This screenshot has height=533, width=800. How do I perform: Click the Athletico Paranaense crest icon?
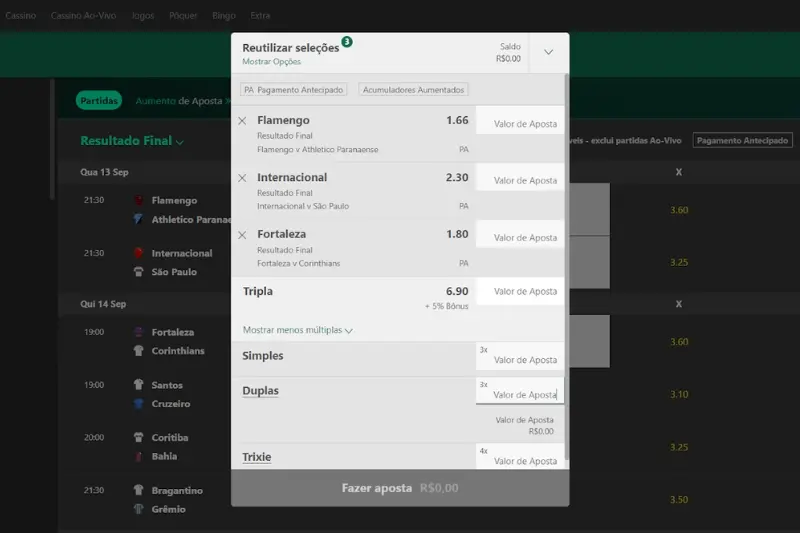tap(138, 219)
